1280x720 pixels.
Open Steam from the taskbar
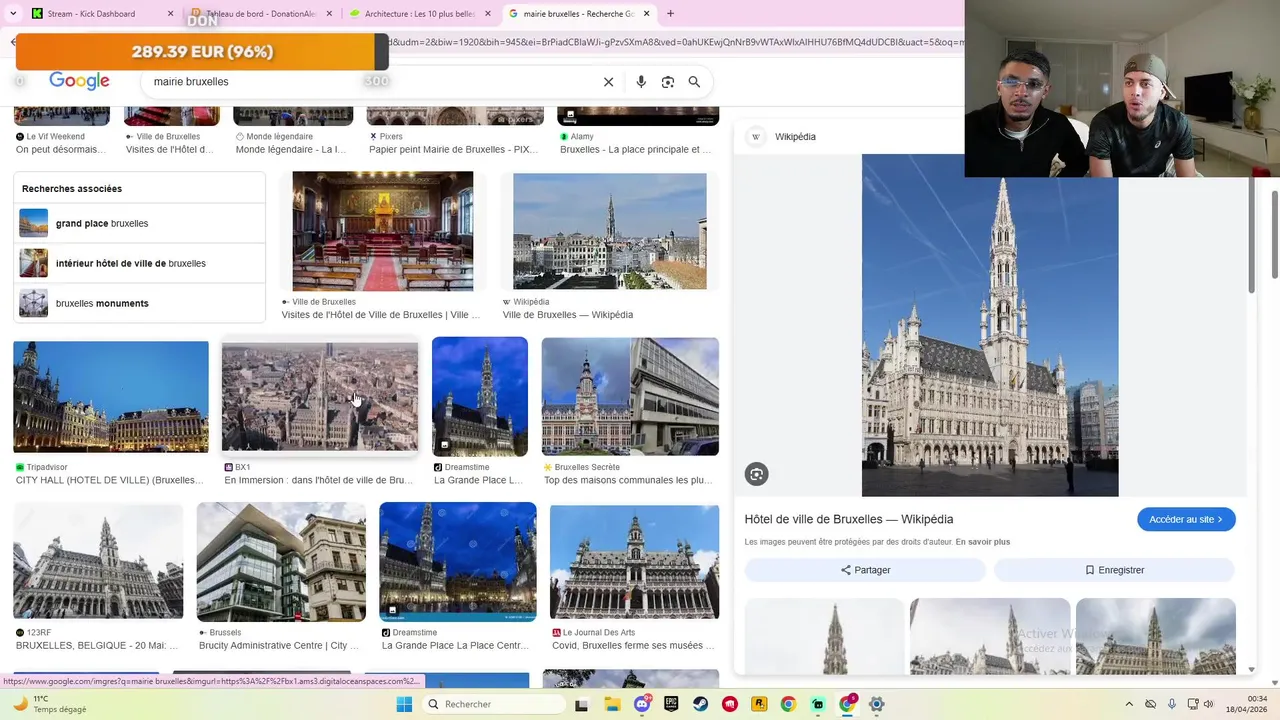tap(700, 704)
